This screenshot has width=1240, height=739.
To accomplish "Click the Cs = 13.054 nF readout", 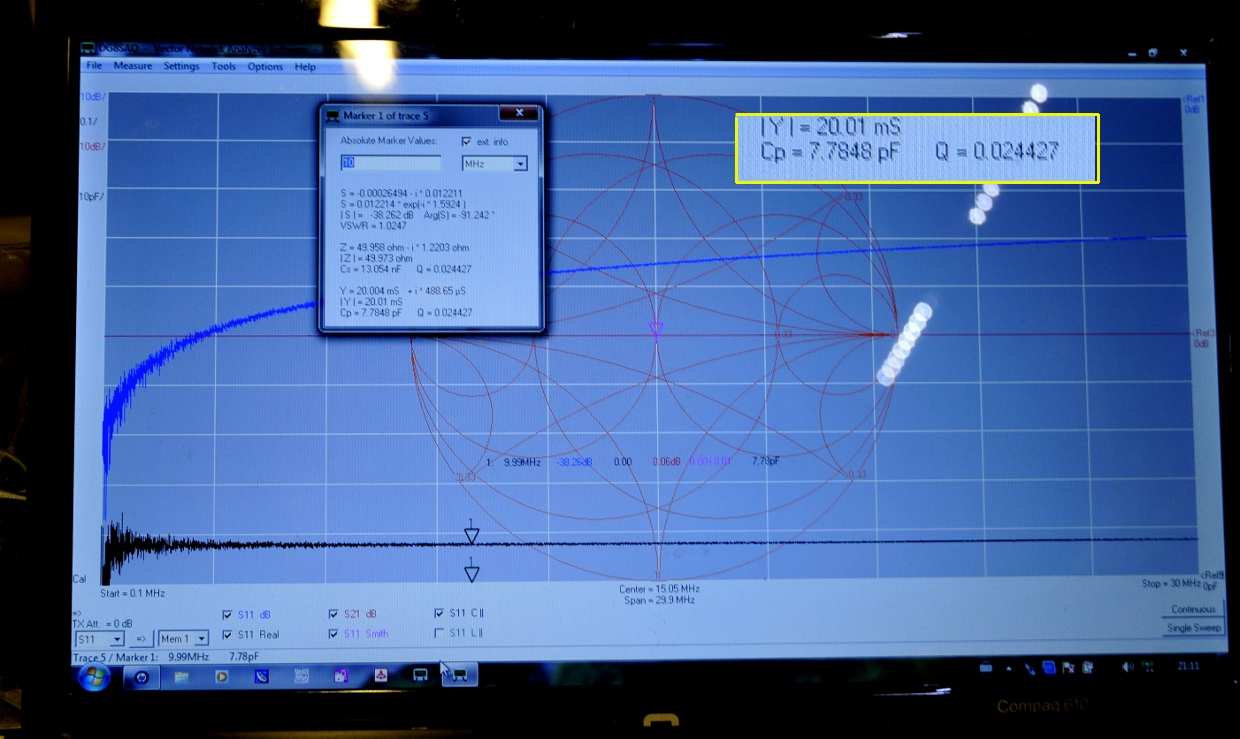I will click(371, 269).
